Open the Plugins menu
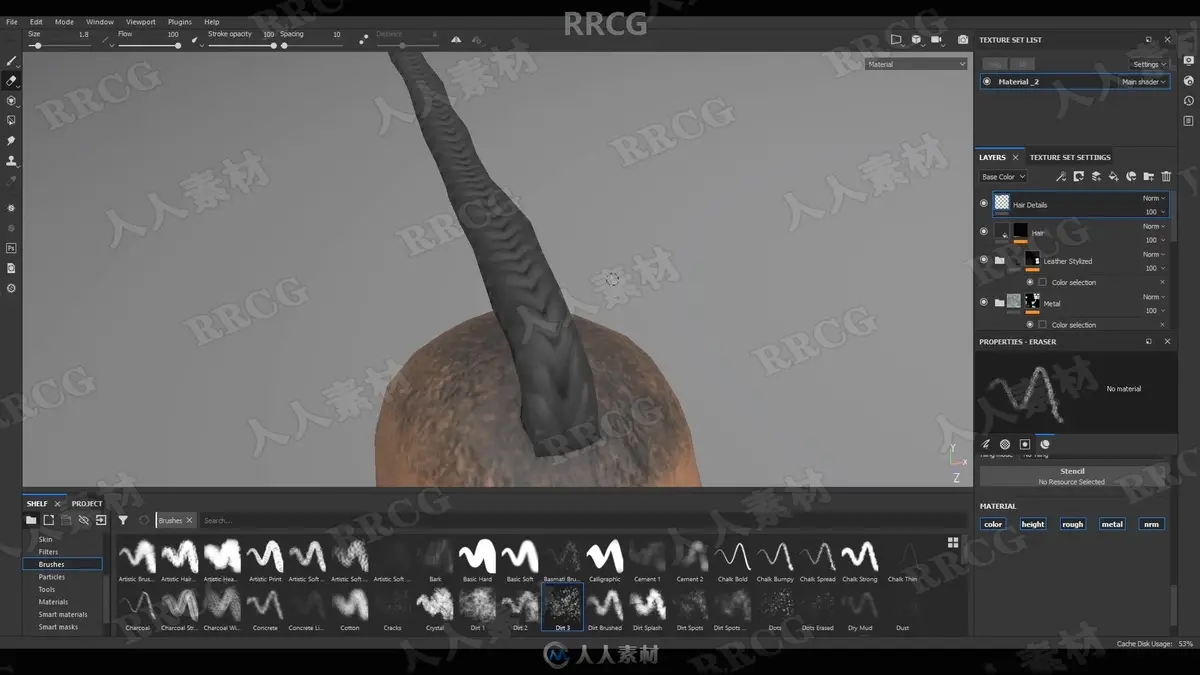This screenshot has height=675, width=1200. click(180, 22)
